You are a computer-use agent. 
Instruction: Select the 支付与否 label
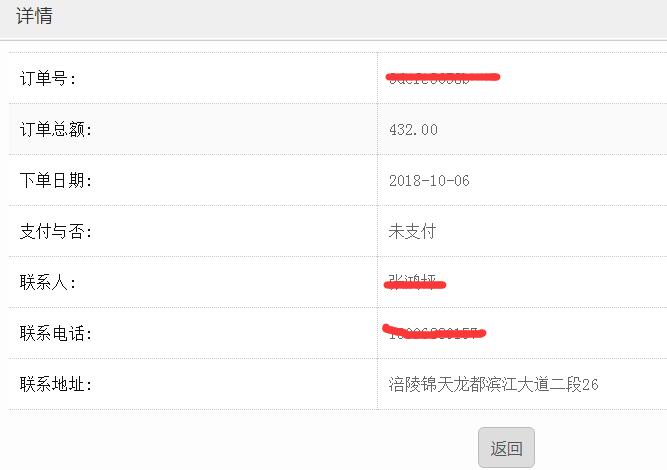55,231
